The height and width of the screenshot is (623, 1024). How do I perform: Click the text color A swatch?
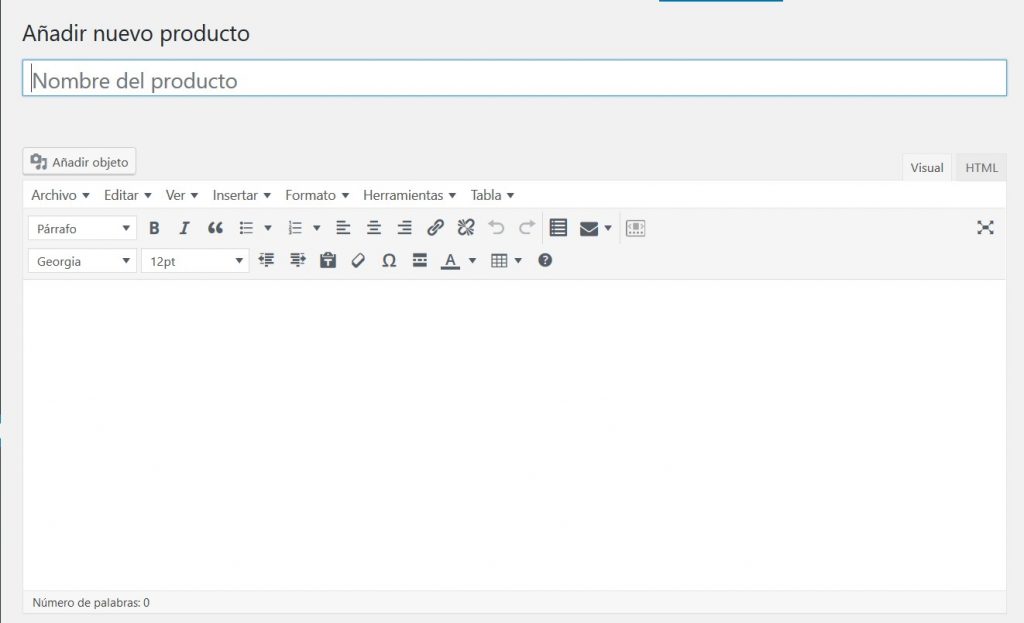[450, 261]
